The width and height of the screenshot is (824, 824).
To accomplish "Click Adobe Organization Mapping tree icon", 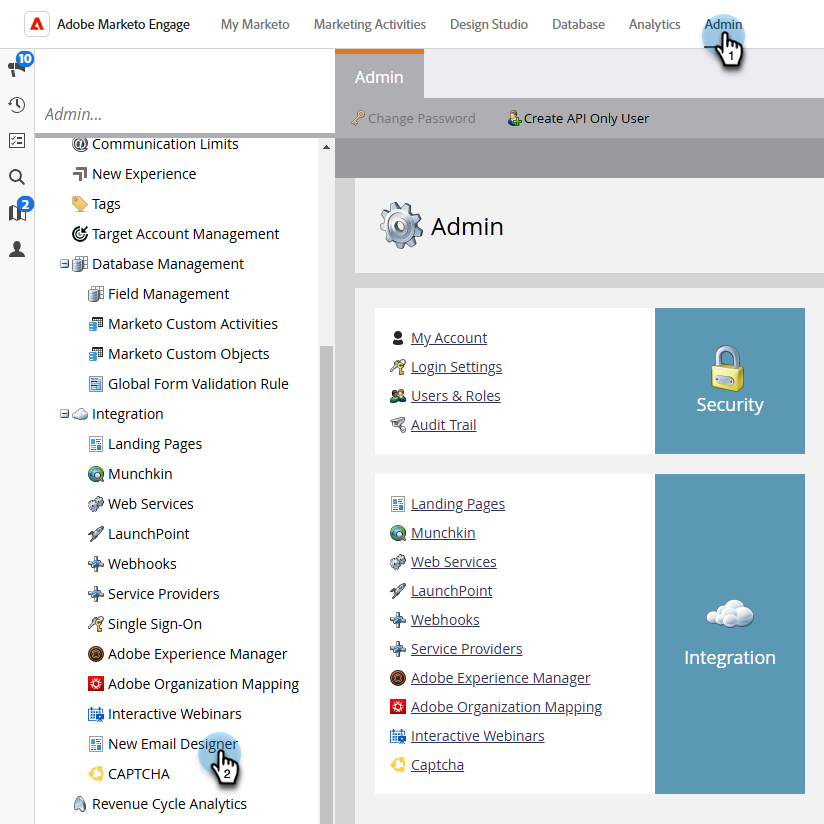I will [x=96, y=684].
